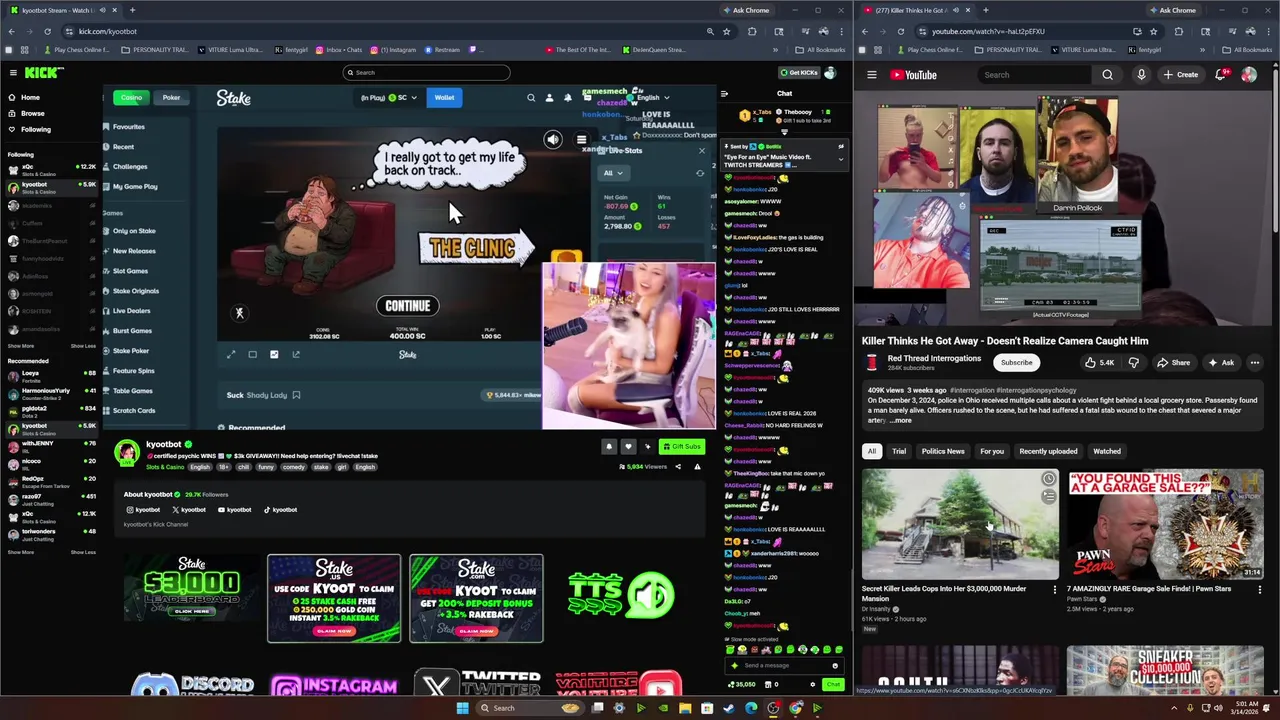This screenshot has height=720, width=1280.
Task: Open Stake notifications bell
Action: coord(568,98)
